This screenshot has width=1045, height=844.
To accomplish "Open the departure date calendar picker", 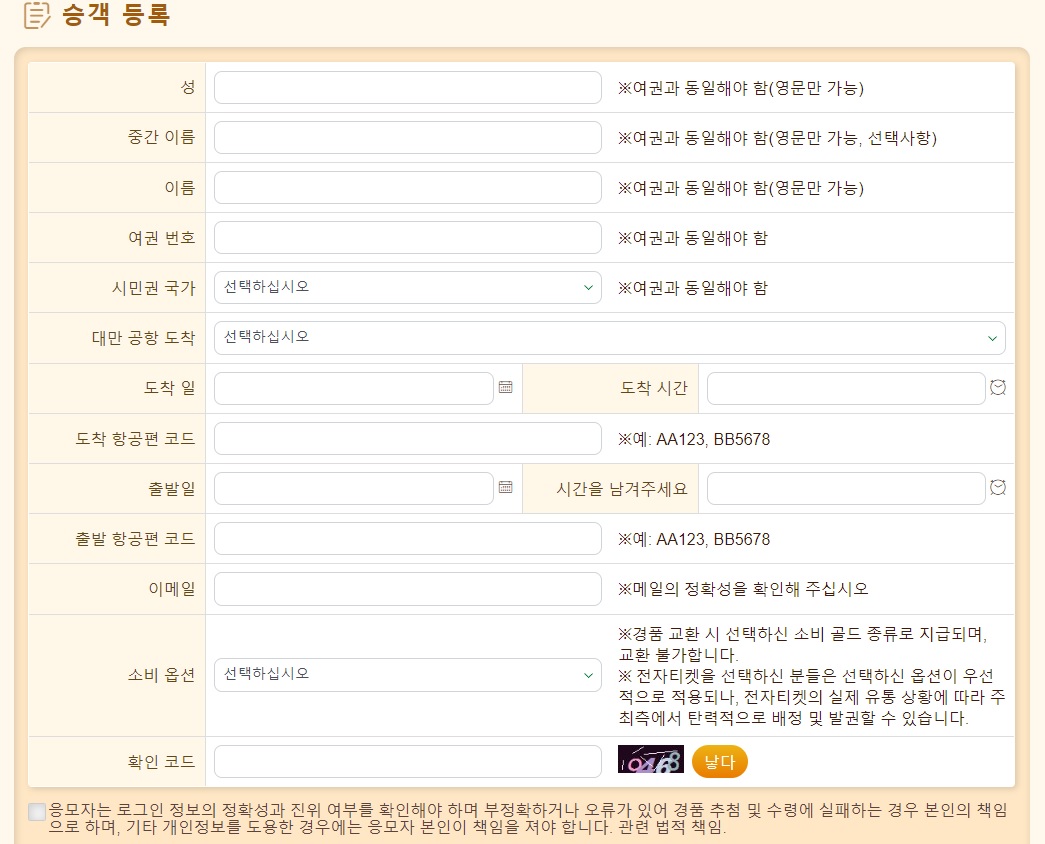I will [x=506, y=488].
